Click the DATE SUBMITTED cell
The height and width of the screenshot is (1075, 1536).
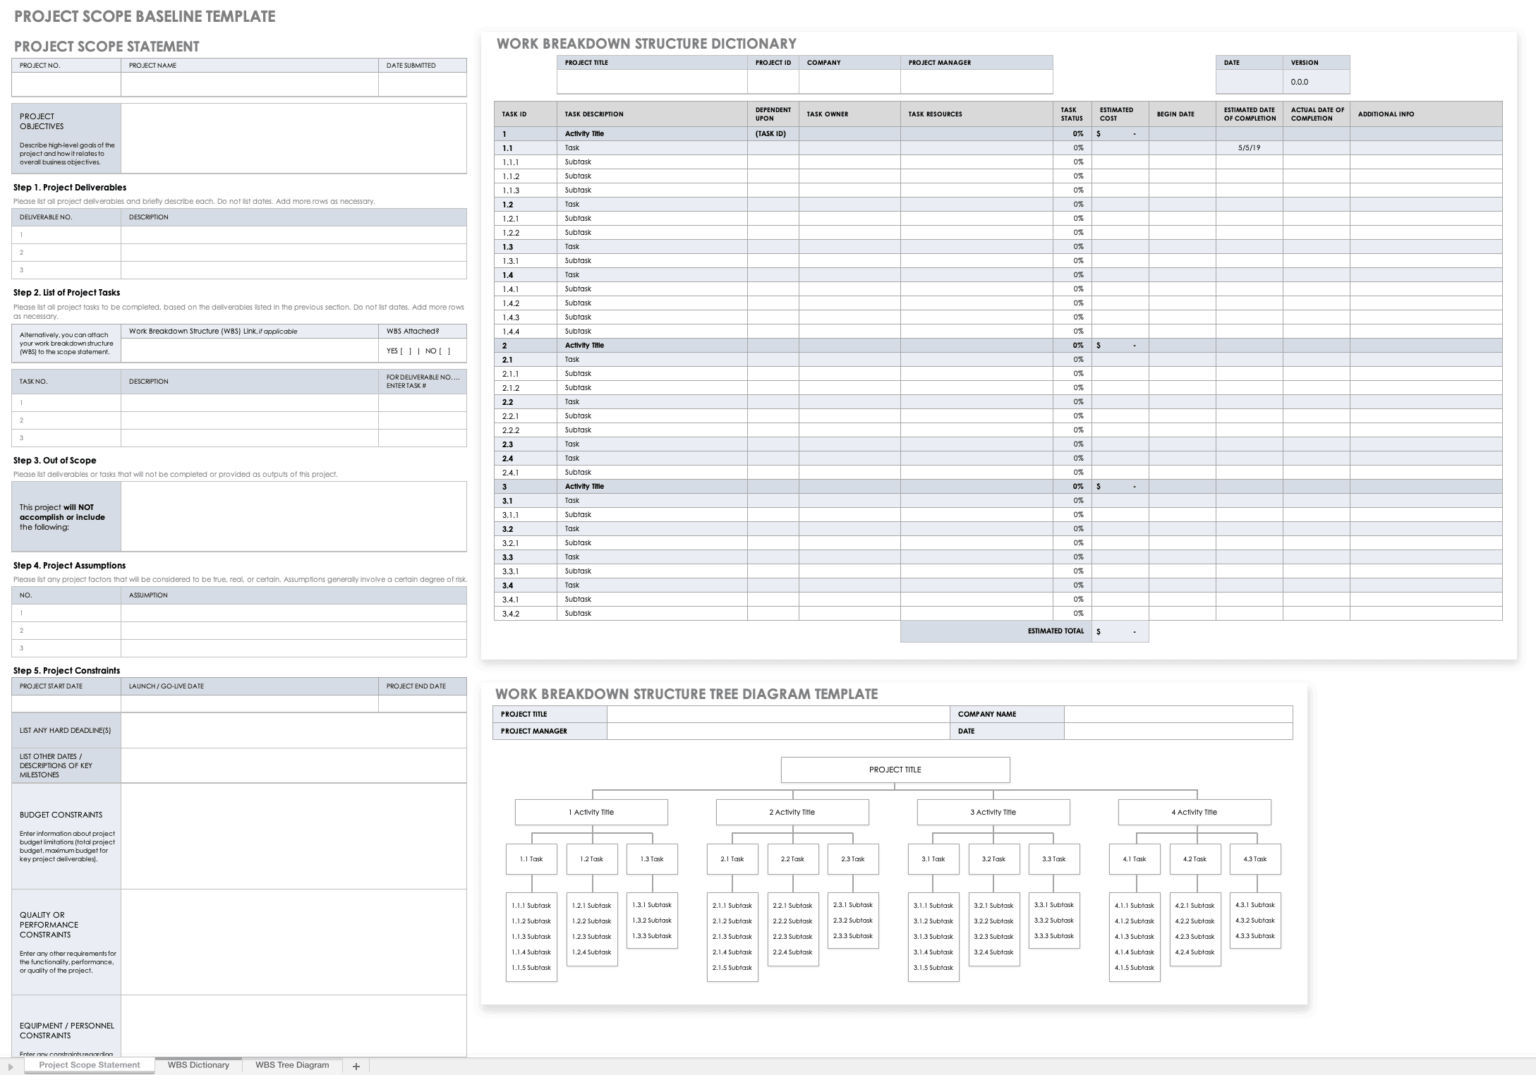click(x=420, y=85)
